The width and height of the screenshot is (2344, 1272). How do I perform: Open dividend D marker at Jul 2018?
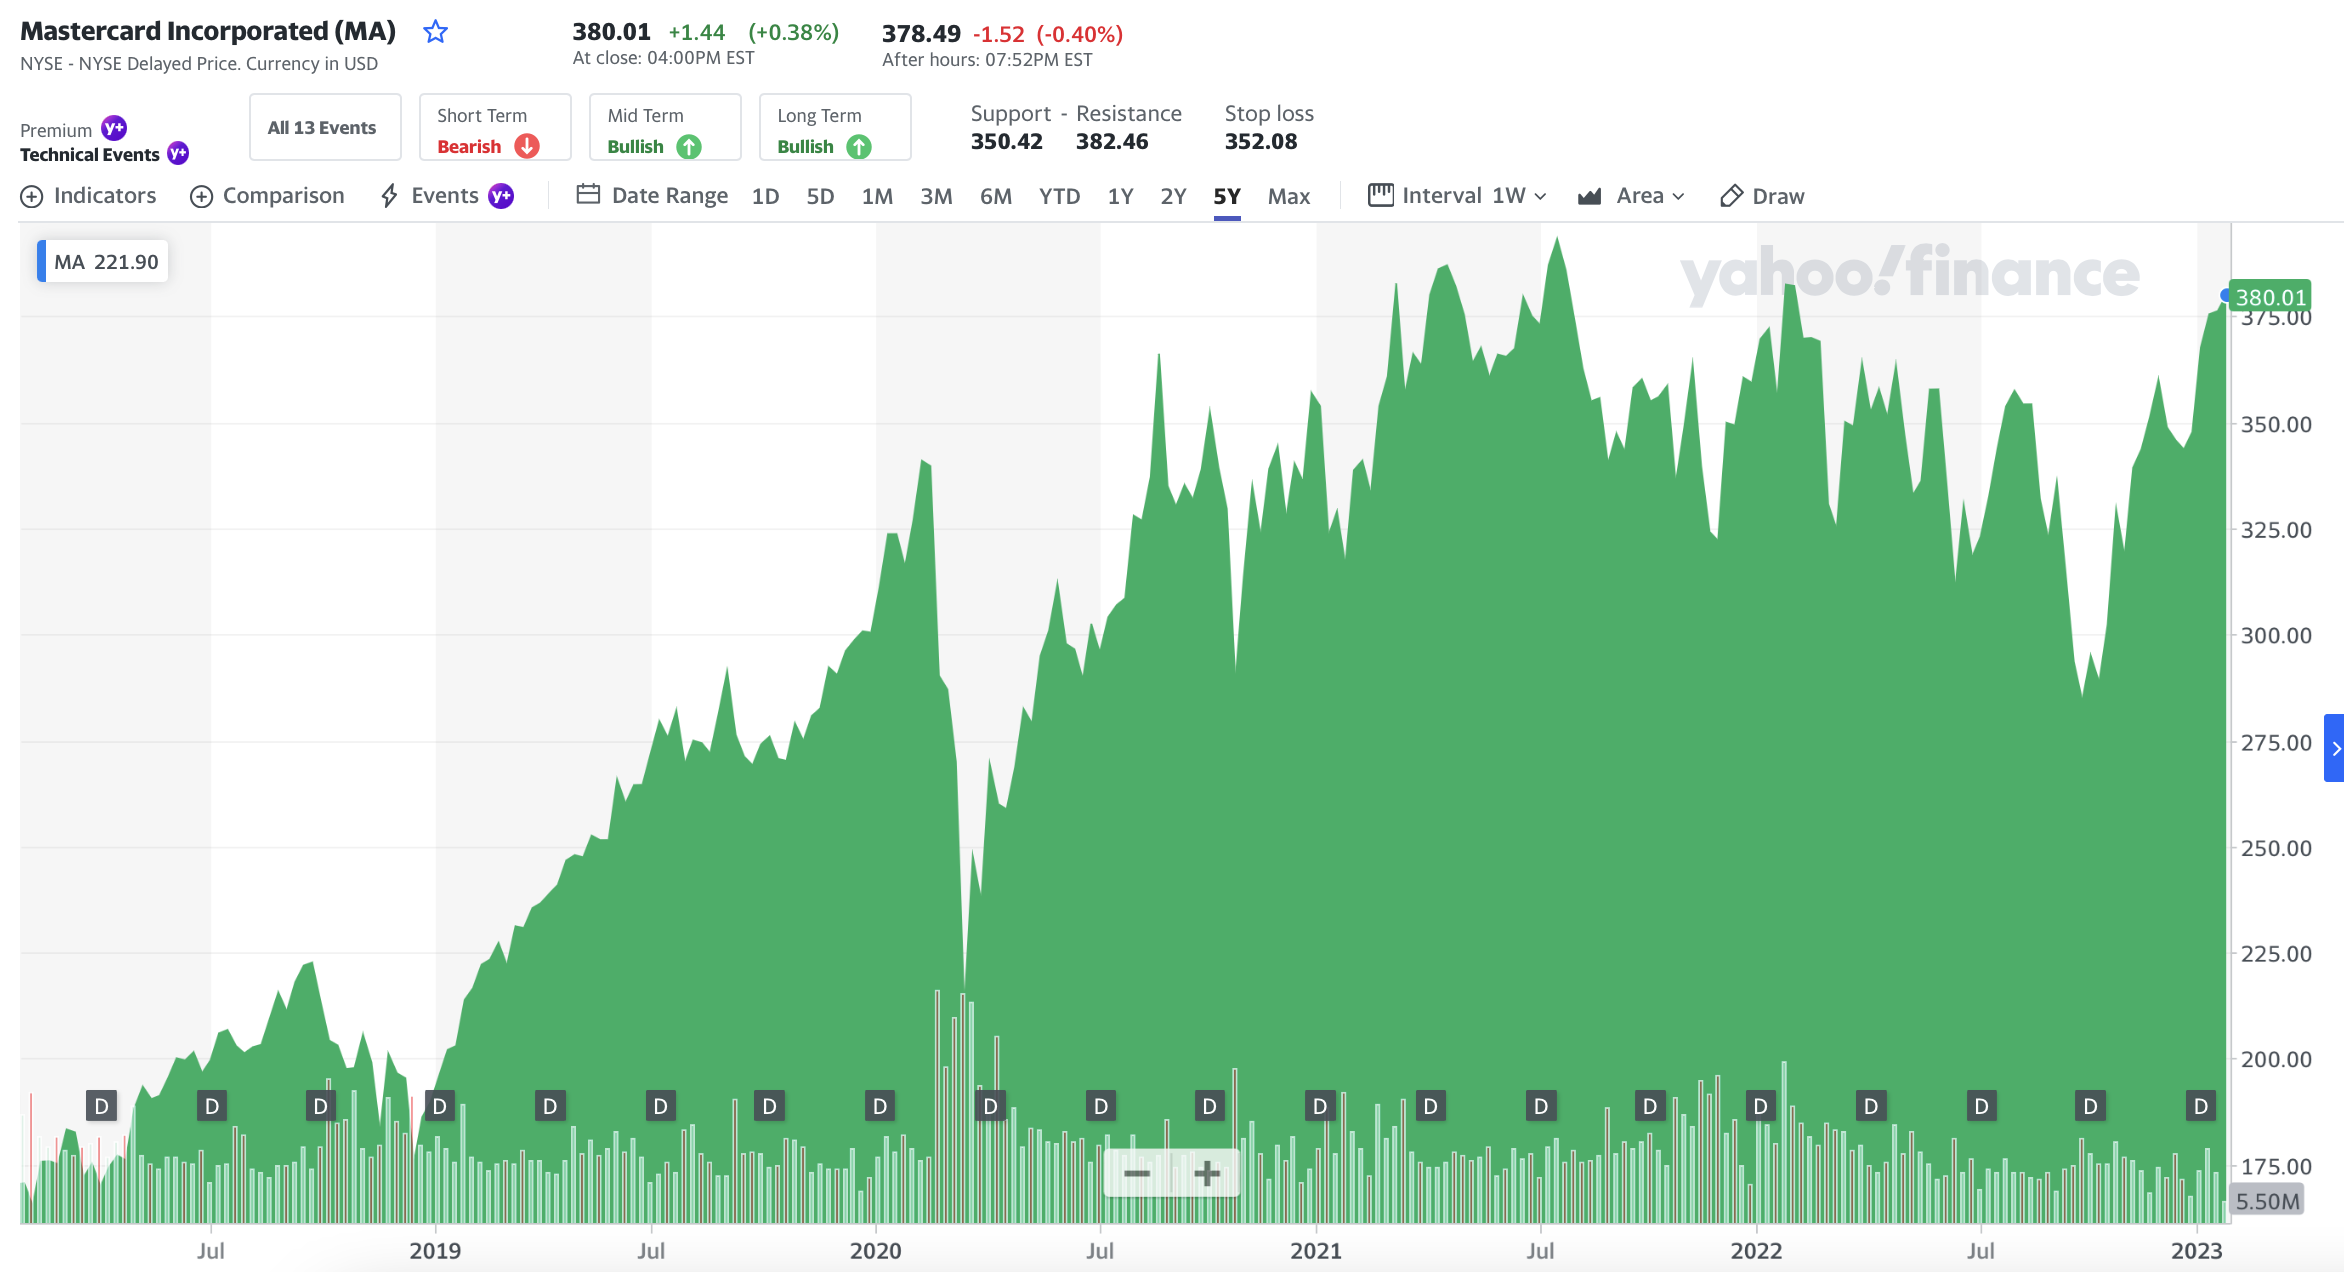point(212,1106)
